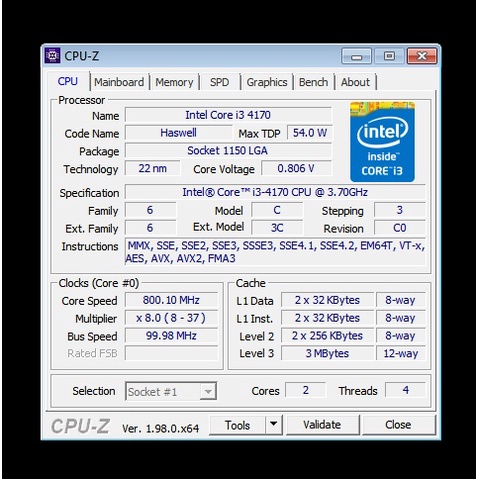Click the Tools button

[237, 425]
